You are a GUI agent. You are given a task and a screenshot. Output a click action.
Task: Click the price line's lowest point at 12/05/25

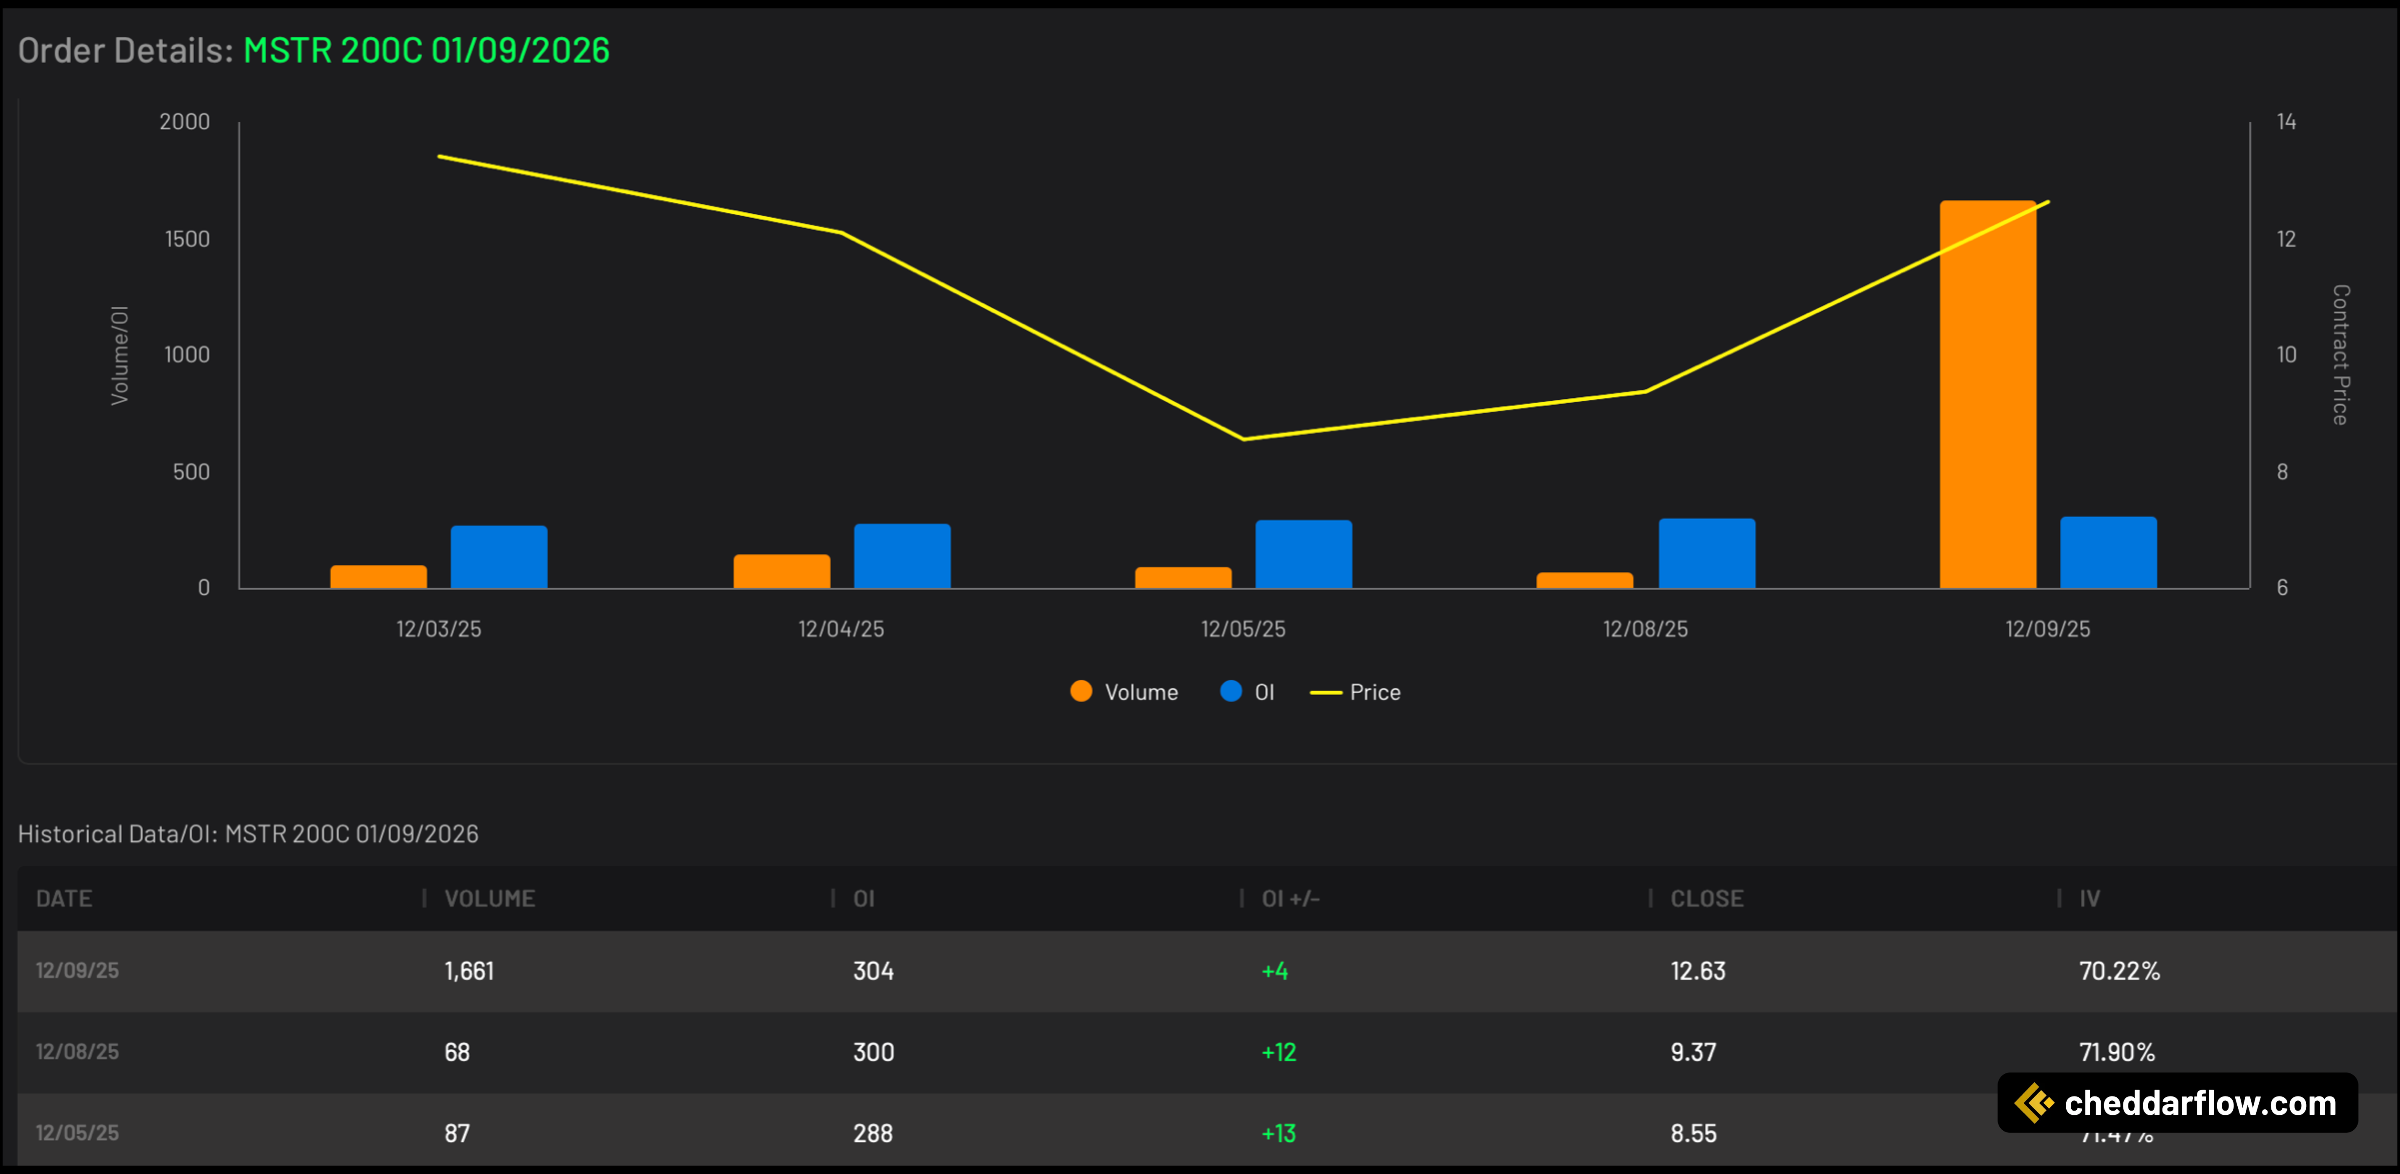(x=1243, y=439)
